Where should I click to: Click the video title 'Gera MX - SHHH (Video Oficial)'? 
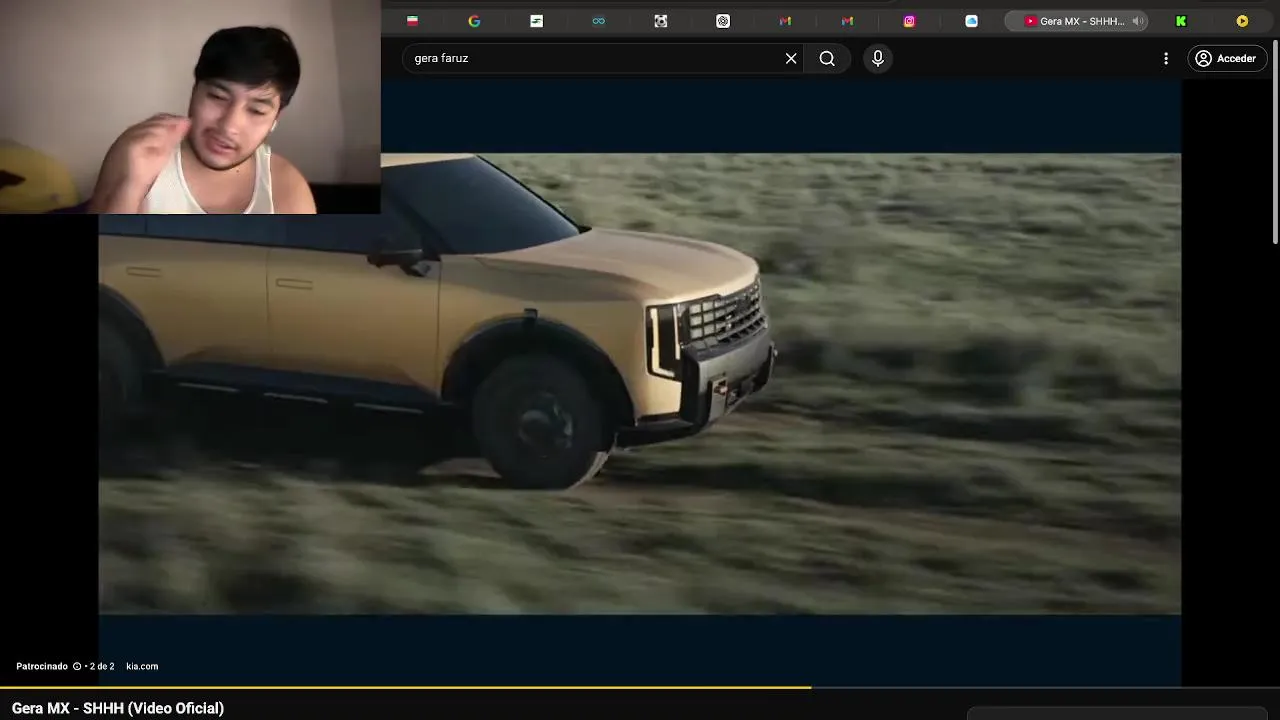(x=118, y=708)
